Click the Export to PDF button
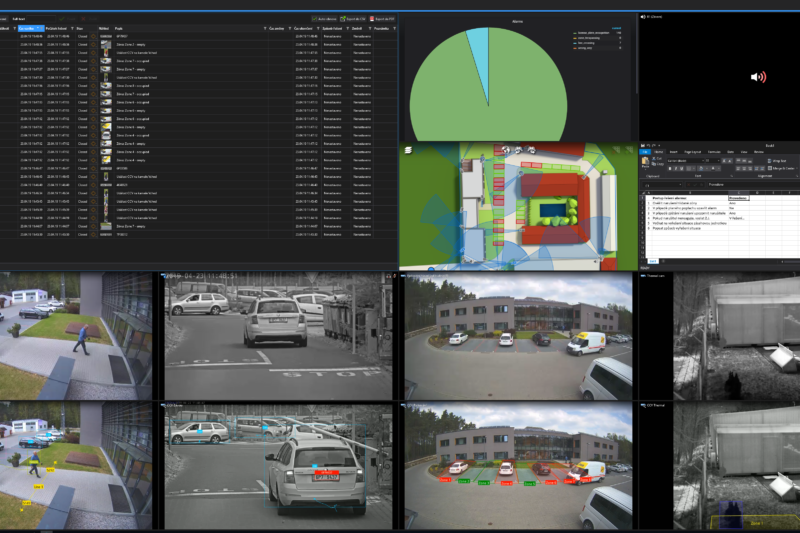Viewport: 800px width, 533px height. coord(381,19)
